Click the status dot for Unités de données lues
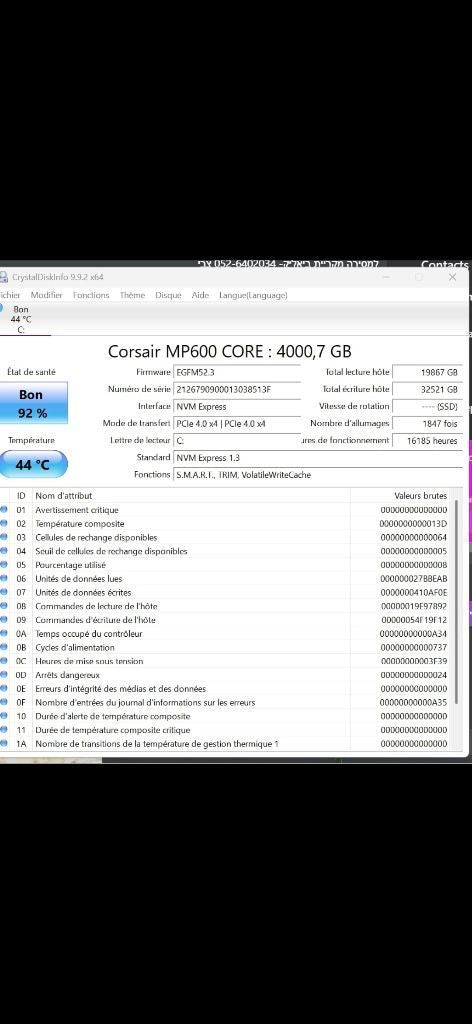Viewport: 472px width, 1024px height. pyautogui.click(x=4, y=579)
